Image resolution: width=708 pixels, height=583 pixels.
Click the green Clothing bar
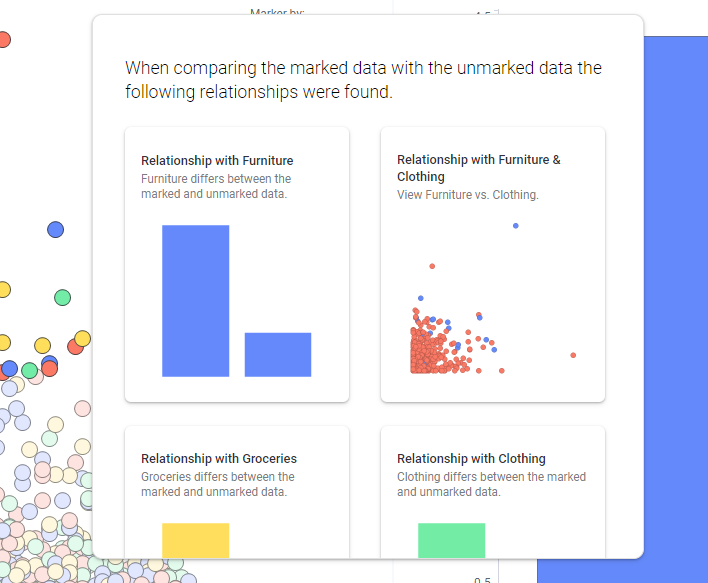click(x=452, y=541)
